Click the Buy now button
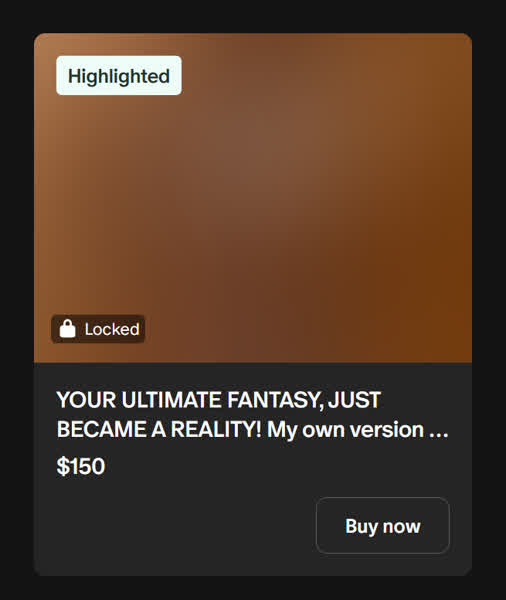Viewport: 506px width, 600px height. (x=383, y=525)
